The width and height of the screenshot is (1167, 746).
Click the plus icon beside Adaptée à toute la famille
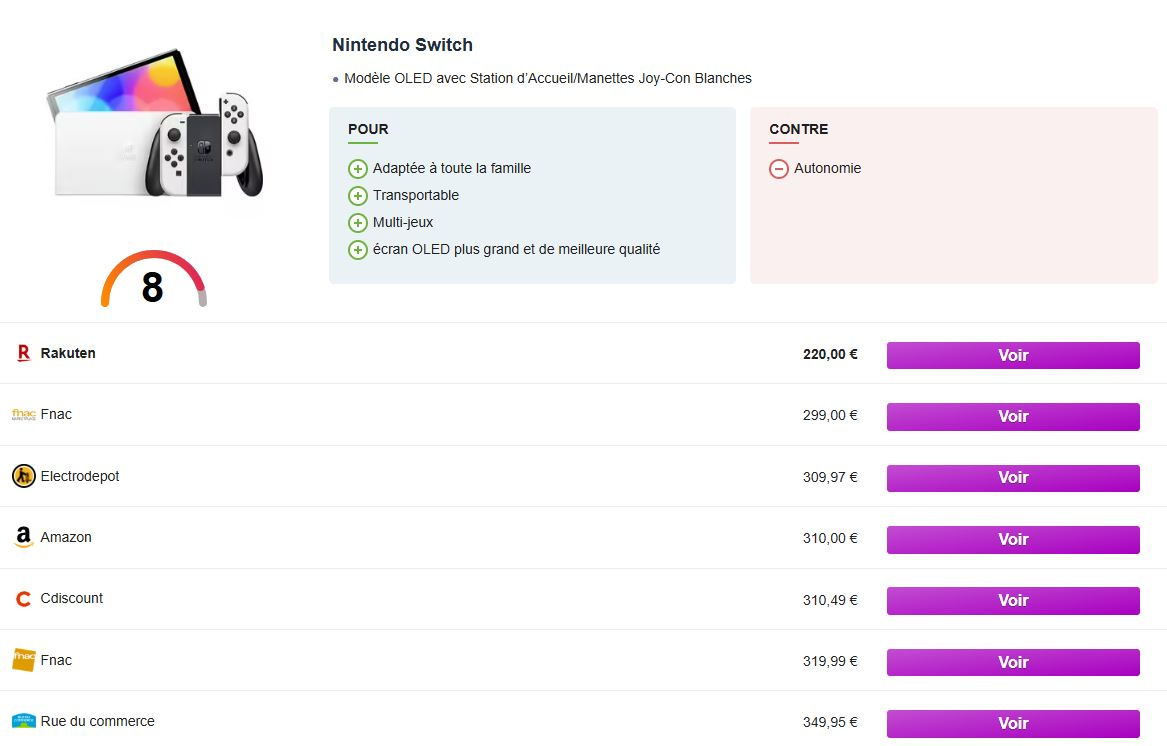pos(358,169)
